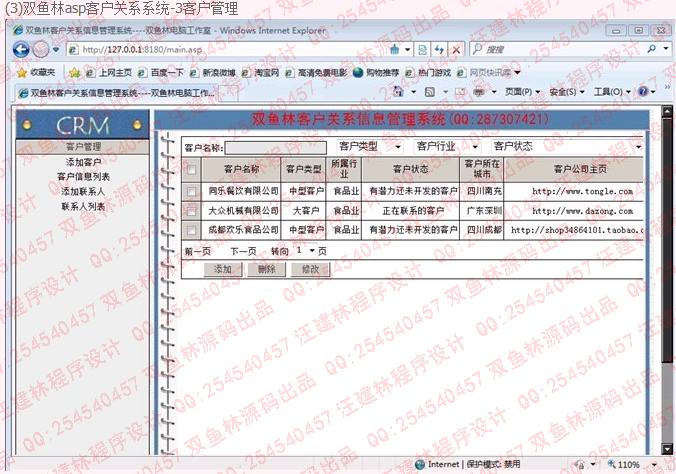The height and width of the screenshot is (474, 676).
Task: Open the 购物推荐 globe favorites link
Action: (x=376, y=72)
